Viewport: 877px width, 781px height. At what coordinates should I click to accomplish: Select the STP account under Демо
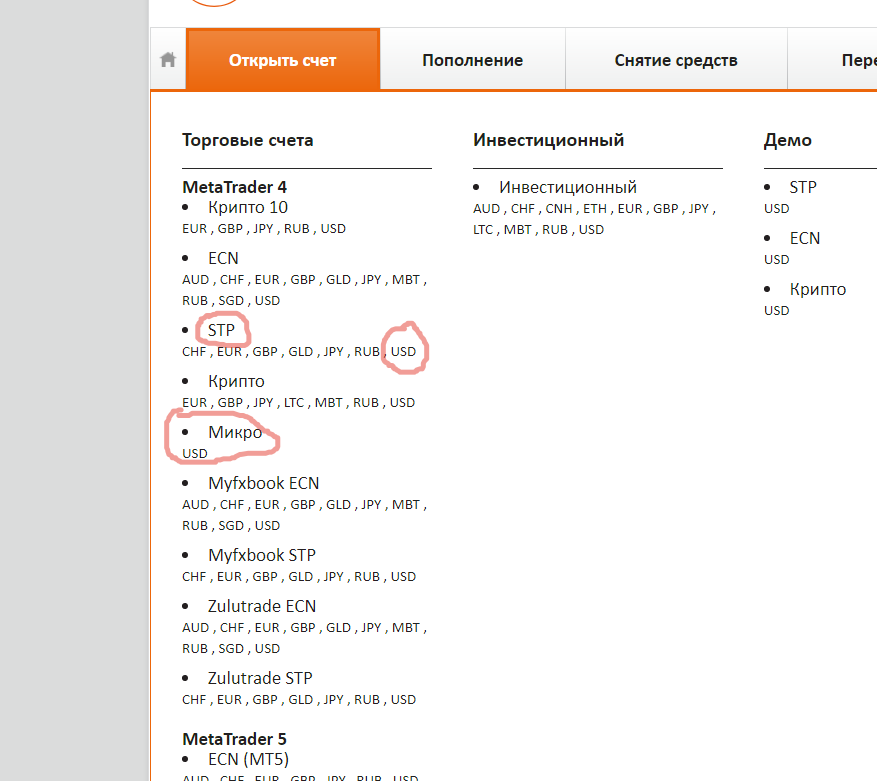pos(803,187)
